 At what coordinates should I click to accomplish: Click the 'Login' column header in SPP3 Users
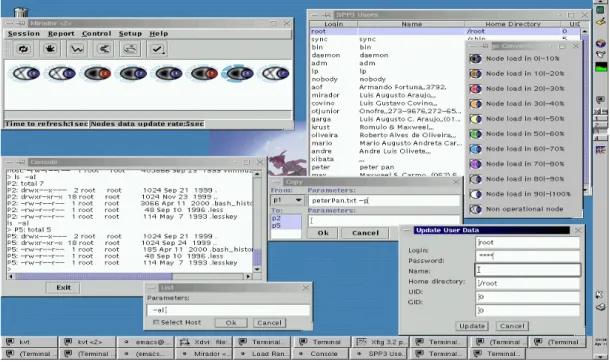(334, 24)
